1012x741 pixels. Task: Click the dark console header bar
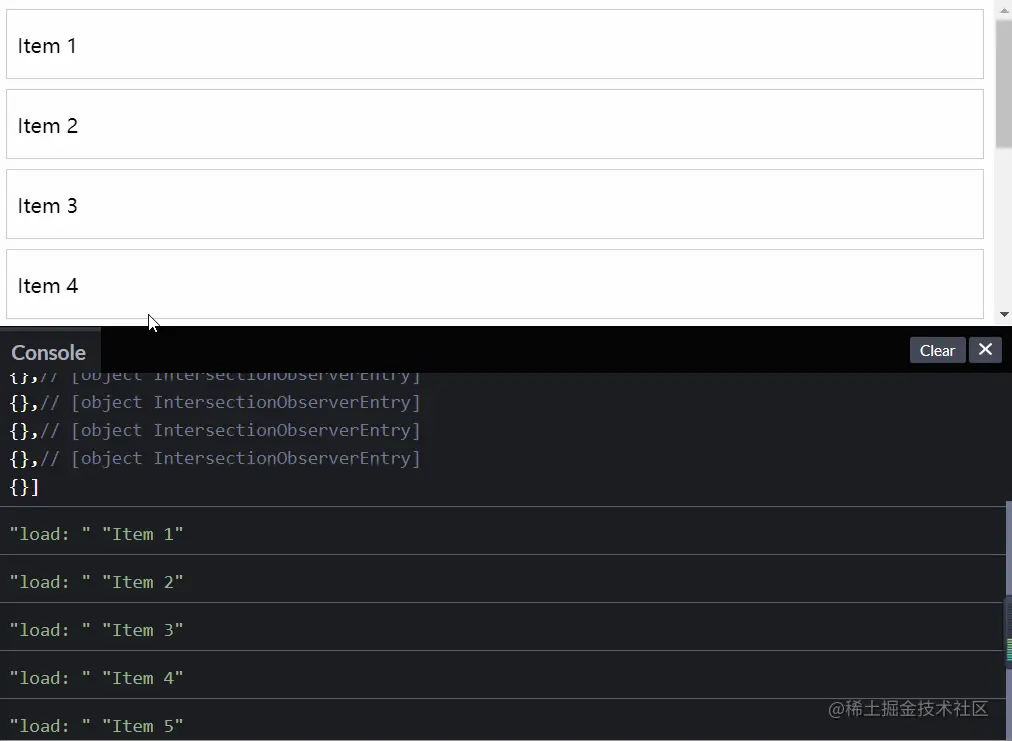pos(500,351)
